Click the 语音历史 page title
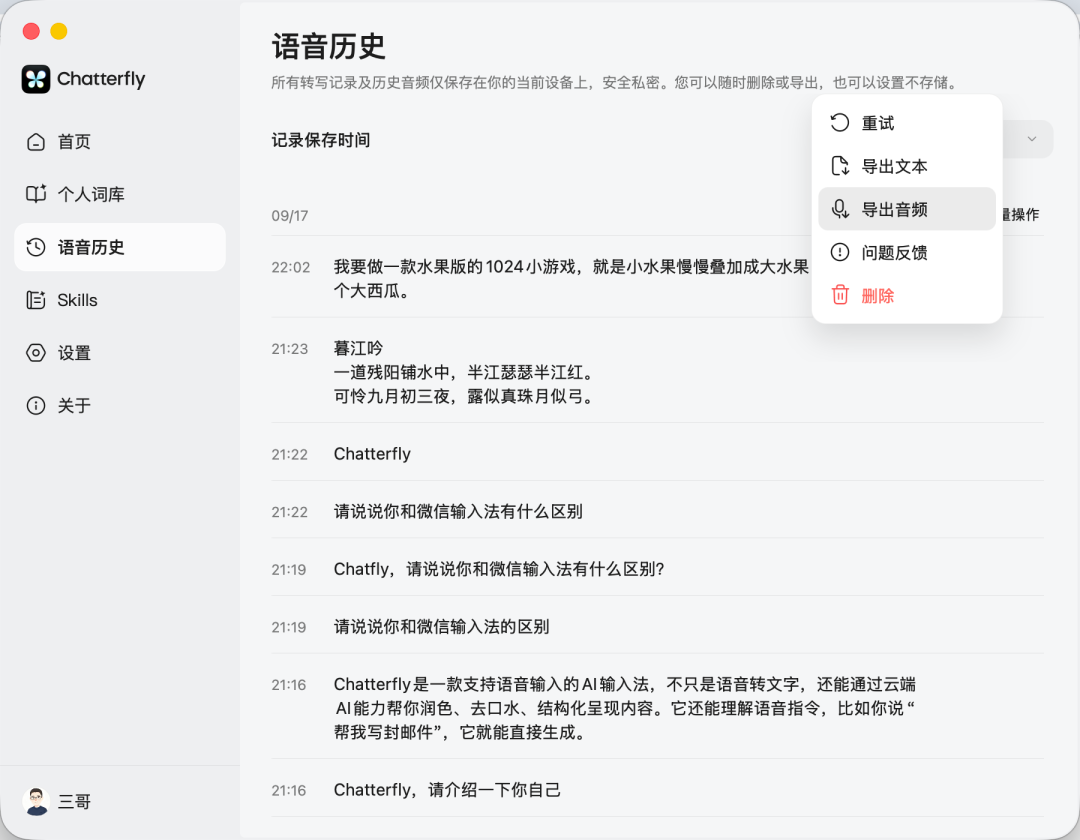 329,47
